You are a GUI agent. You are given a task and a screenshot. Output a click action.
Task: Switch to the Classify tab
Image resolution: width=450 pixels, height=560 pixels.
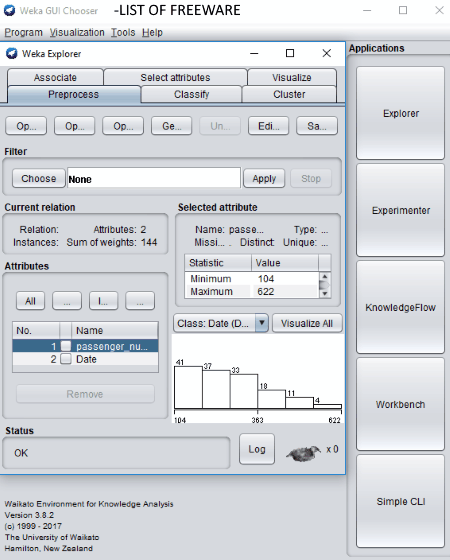pyautogui.click(x=191, y=94)
